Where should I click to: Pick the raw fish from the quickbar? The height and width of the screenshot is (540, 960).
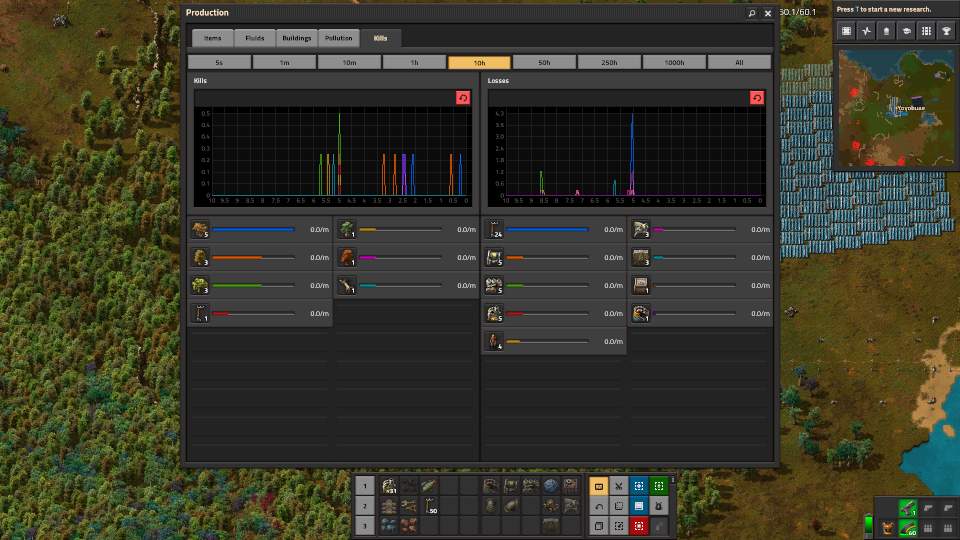tap(429, 486)
